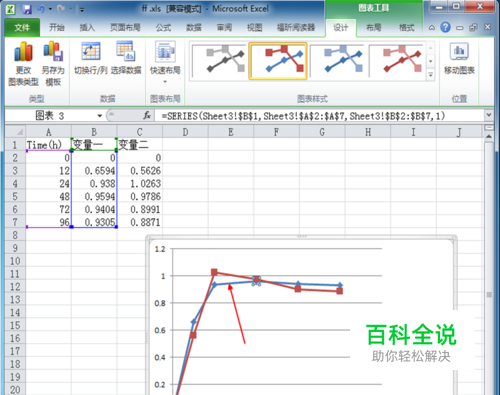This screenshot has height=395, width=500.
Task: Open Select Data (选择数据) dialog
Action: coord(126,57)
